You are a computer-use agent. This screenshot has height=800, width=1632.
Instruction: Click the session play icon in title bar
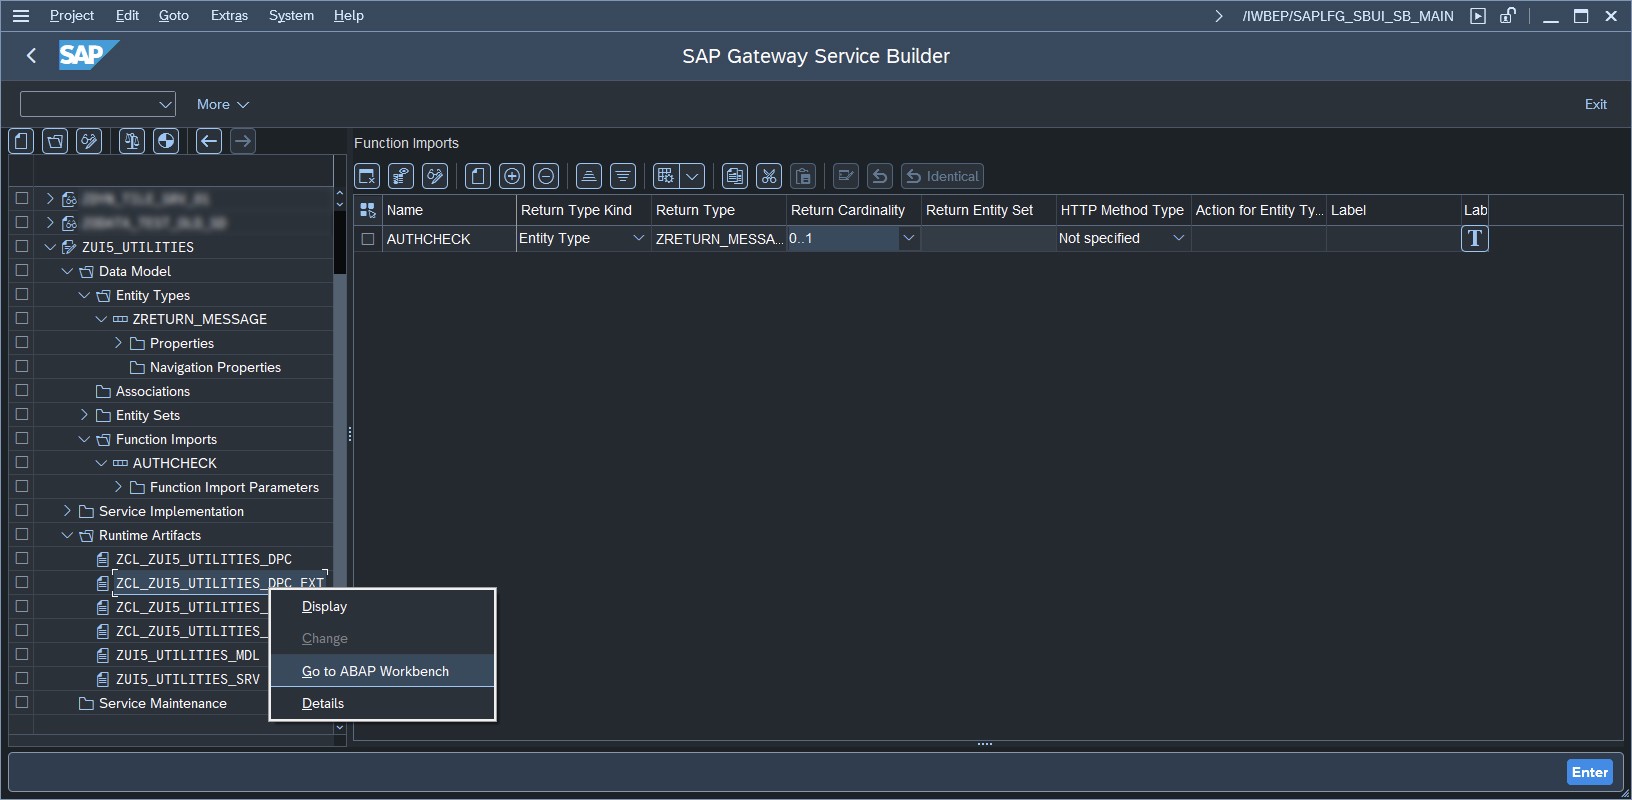coord(1478,16)
